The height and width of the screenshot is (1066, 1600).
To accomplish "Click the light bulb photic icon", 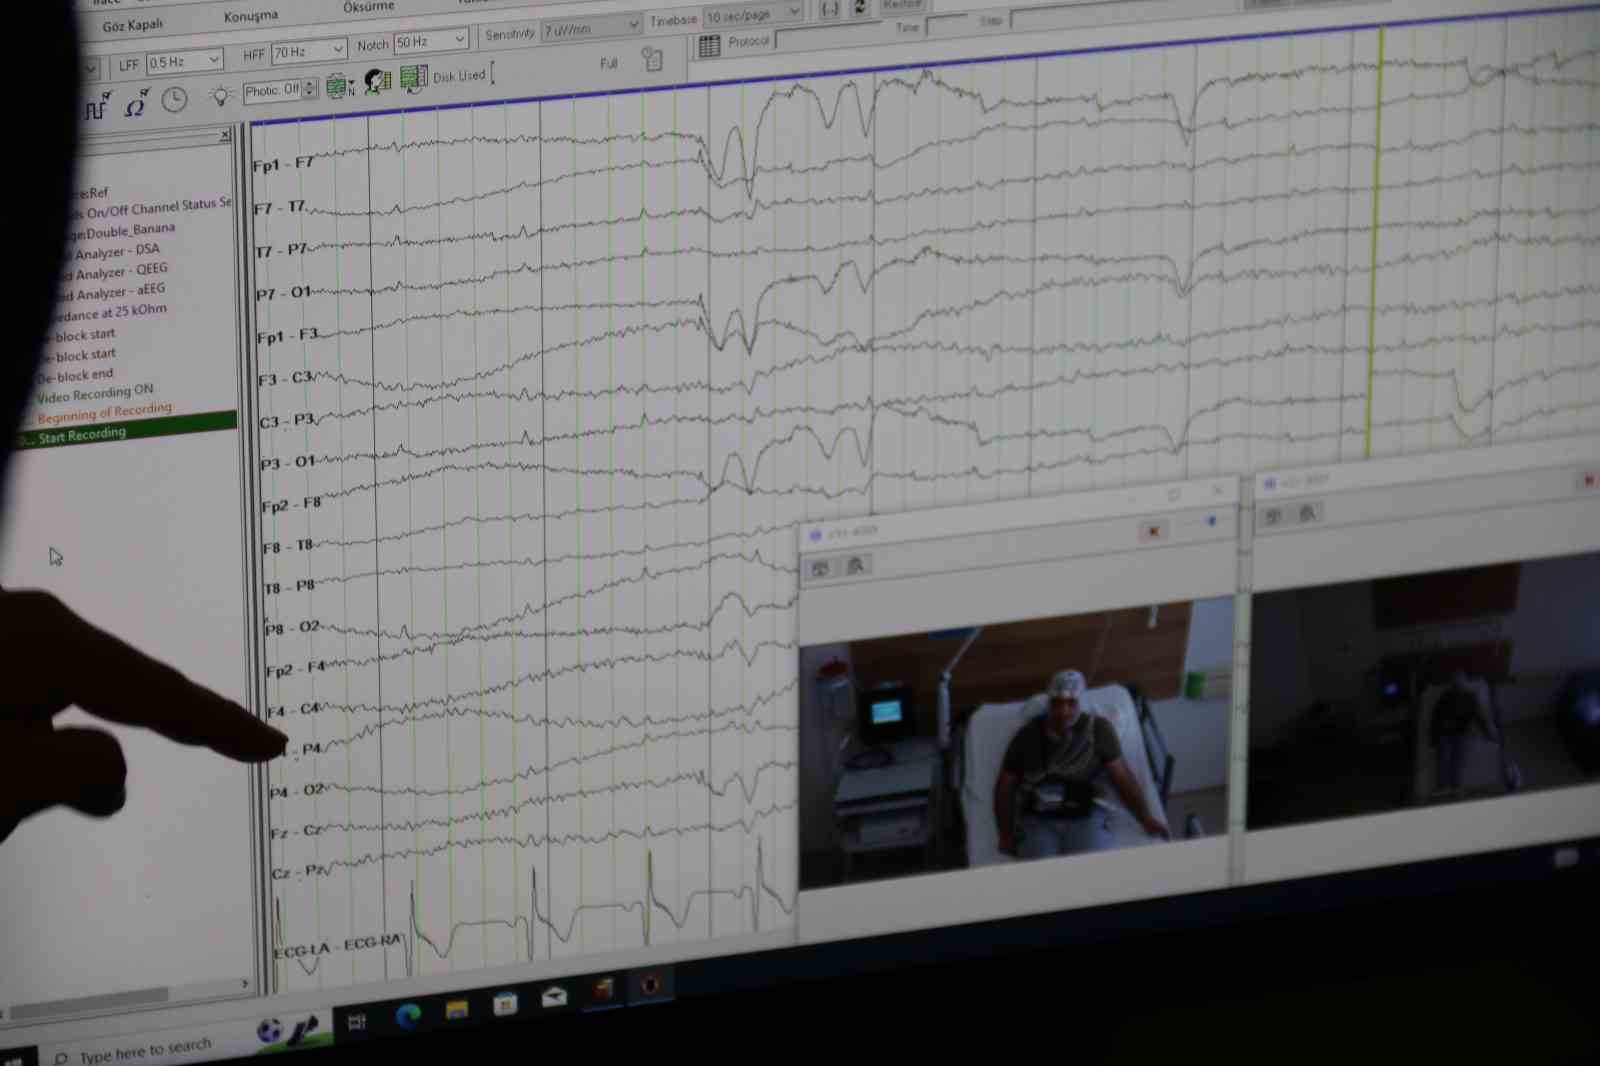I will (x=220, y=96).
